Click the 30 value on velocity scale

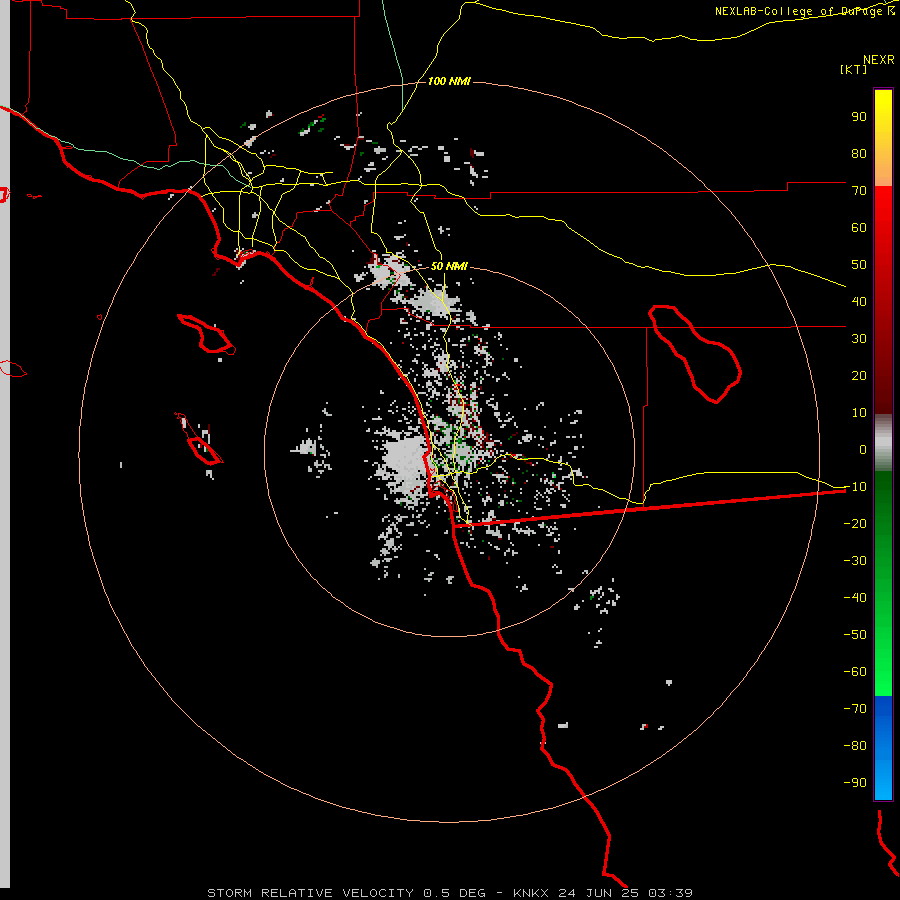coord(859,339)
